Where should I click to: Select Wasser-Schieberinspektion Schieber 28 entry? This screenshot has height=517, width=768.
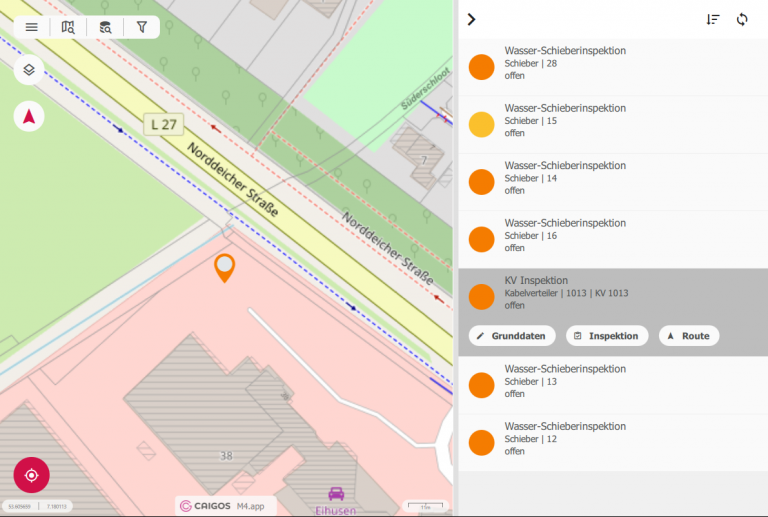pyautogui.click(x=613, y=67)
